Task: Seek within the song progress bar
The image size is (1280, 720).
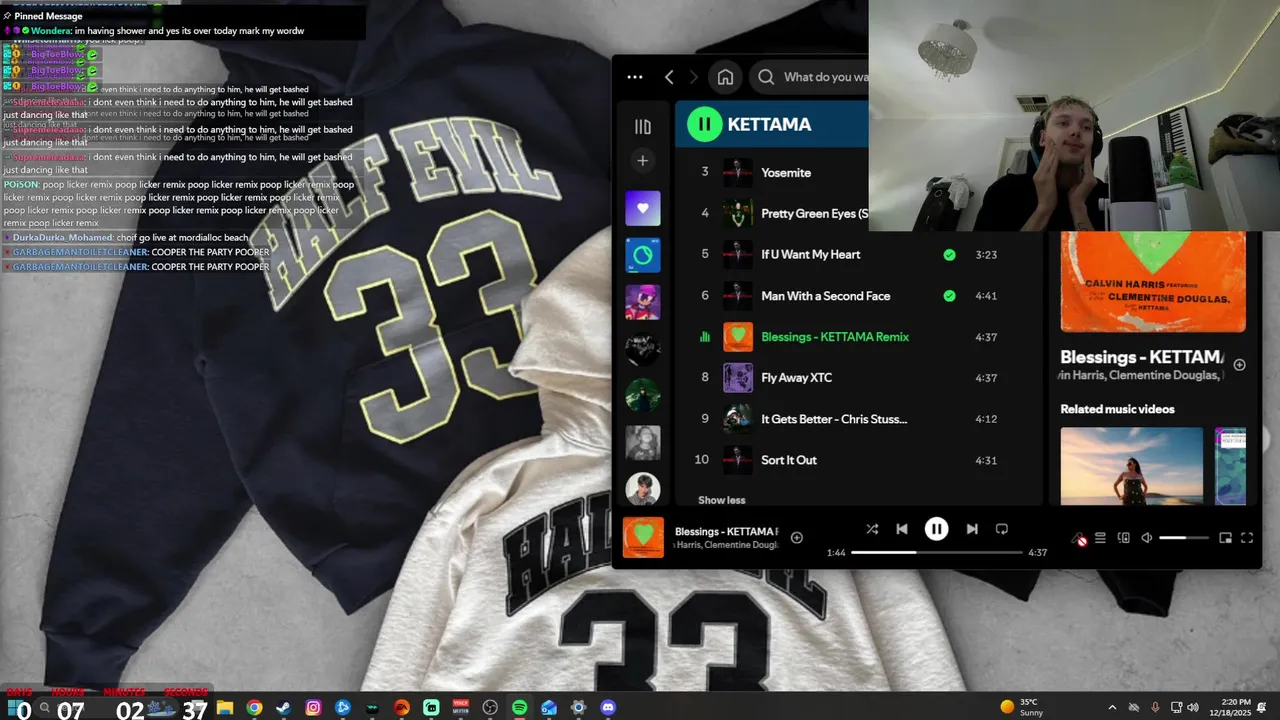Action: [x=937, y=552]
